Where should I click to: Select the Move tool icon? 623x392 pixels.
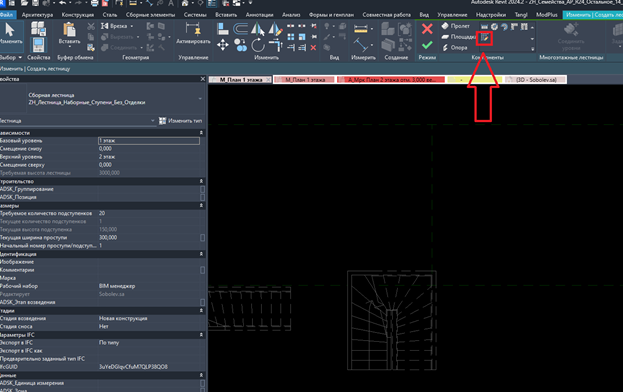(x=223, y=45)
